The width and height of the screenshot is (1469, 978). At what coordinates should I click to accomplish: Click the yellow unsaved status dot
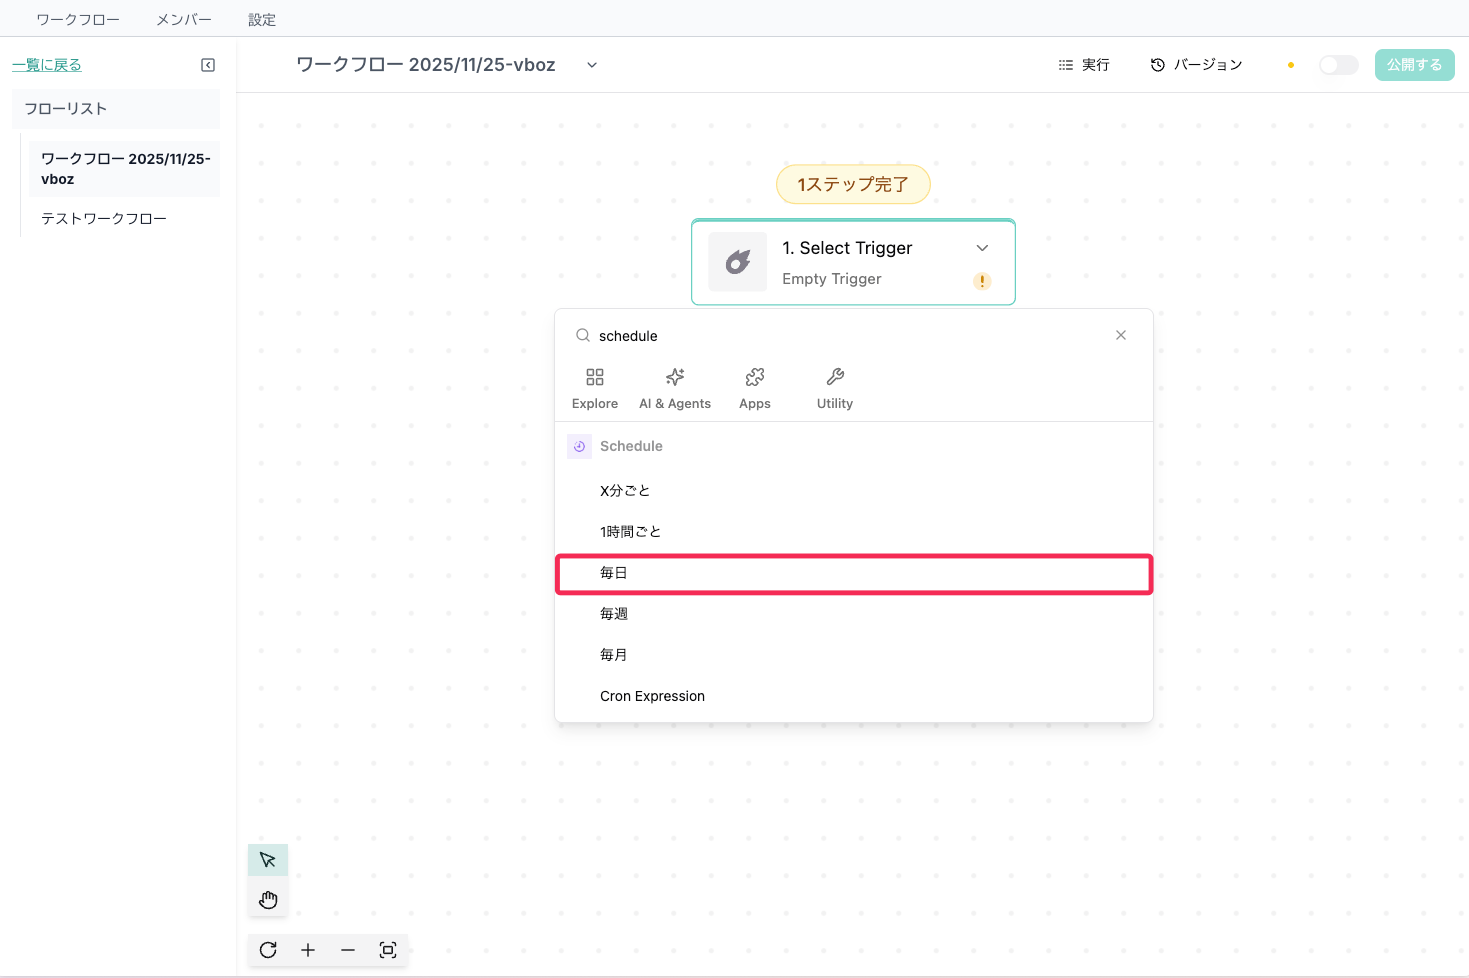1291,65
